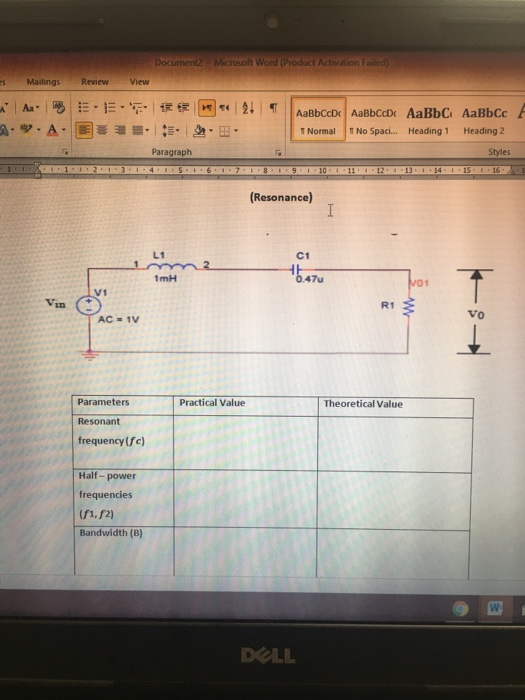Switch to the View ribbon tab
Image resolution: width=525 pixels, height=700 pixels.
click(x=139, y=82)
